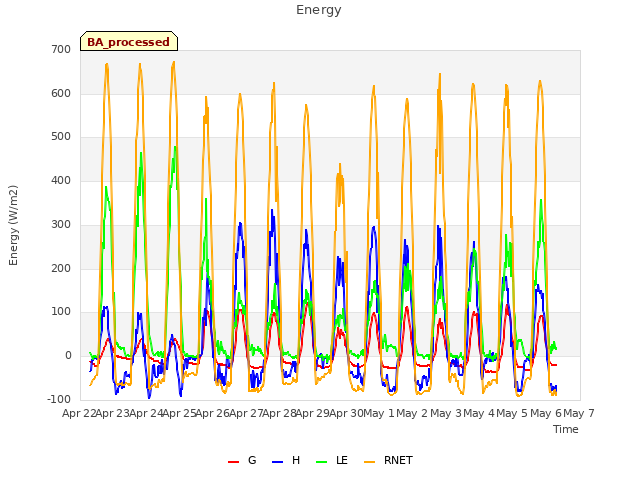
Task: Click the 200 y-axis tick label
Action: pos(61,269)
